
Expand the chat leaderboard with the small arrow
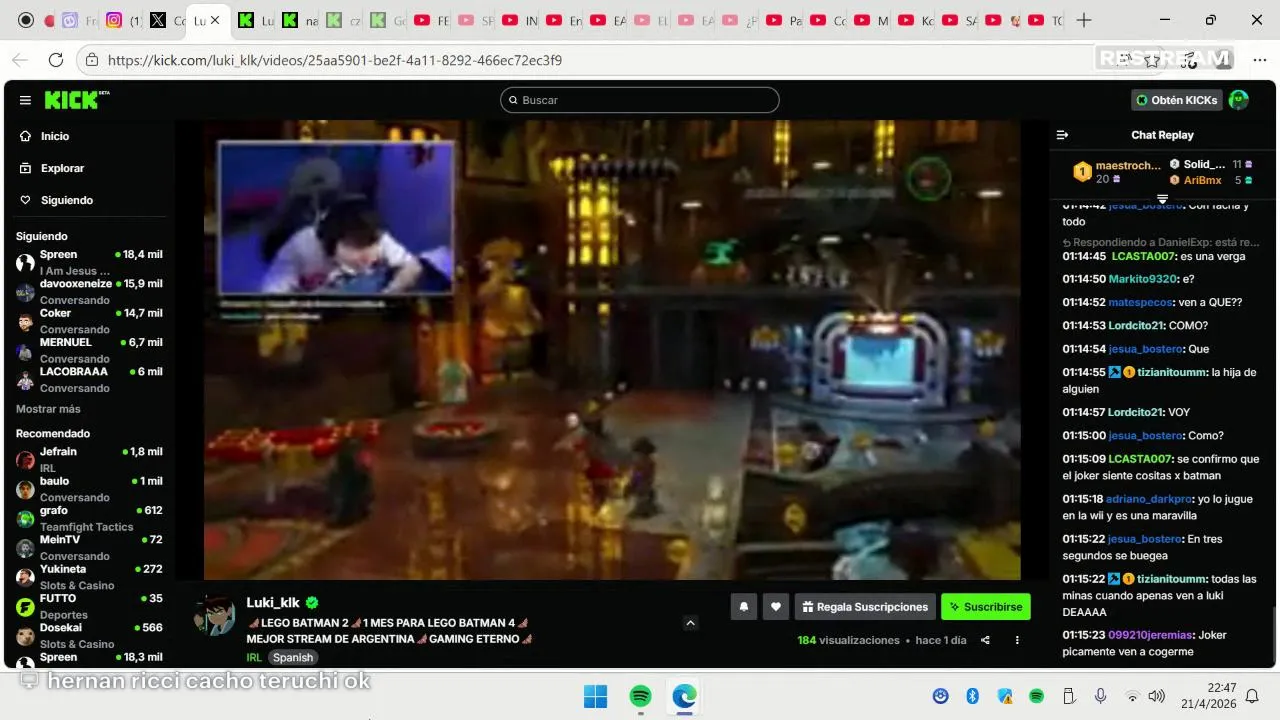coord(1162,198)
